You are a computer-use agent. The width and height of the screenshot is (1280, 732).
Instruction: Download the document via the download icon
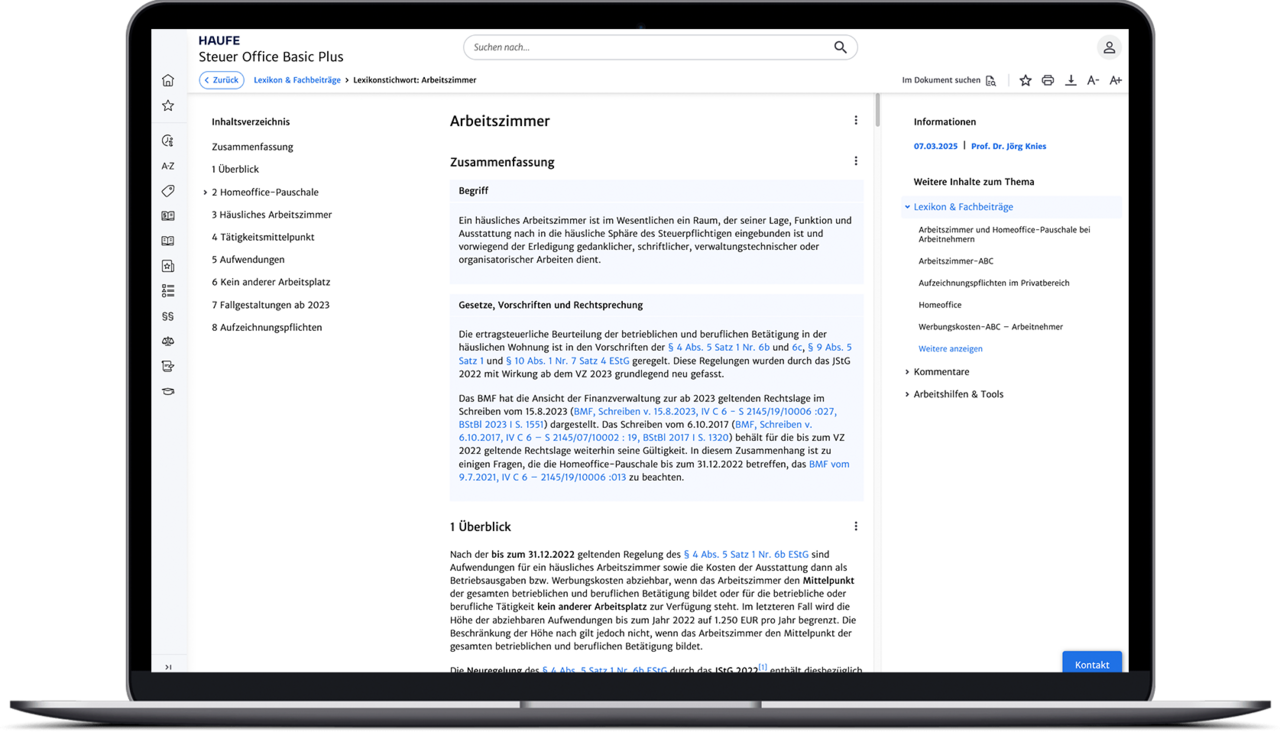click(x=1070, y=81)
